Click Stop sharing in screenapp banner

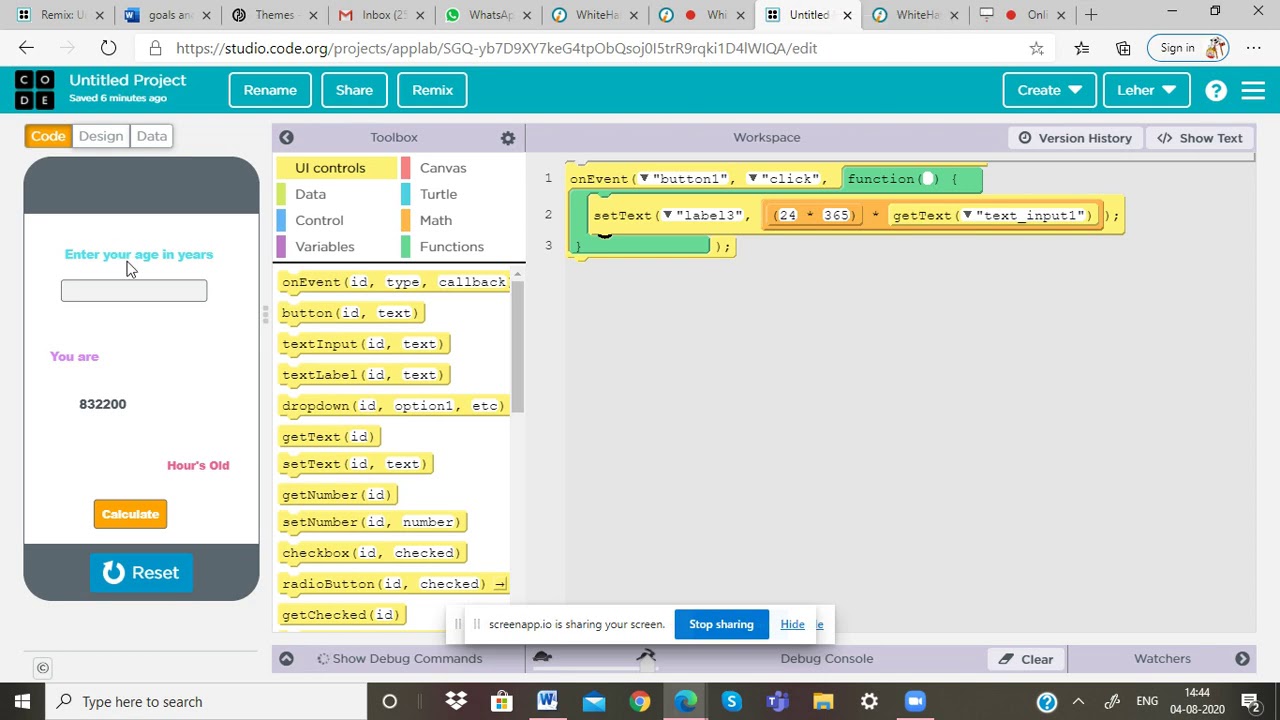tap(721, 624)
